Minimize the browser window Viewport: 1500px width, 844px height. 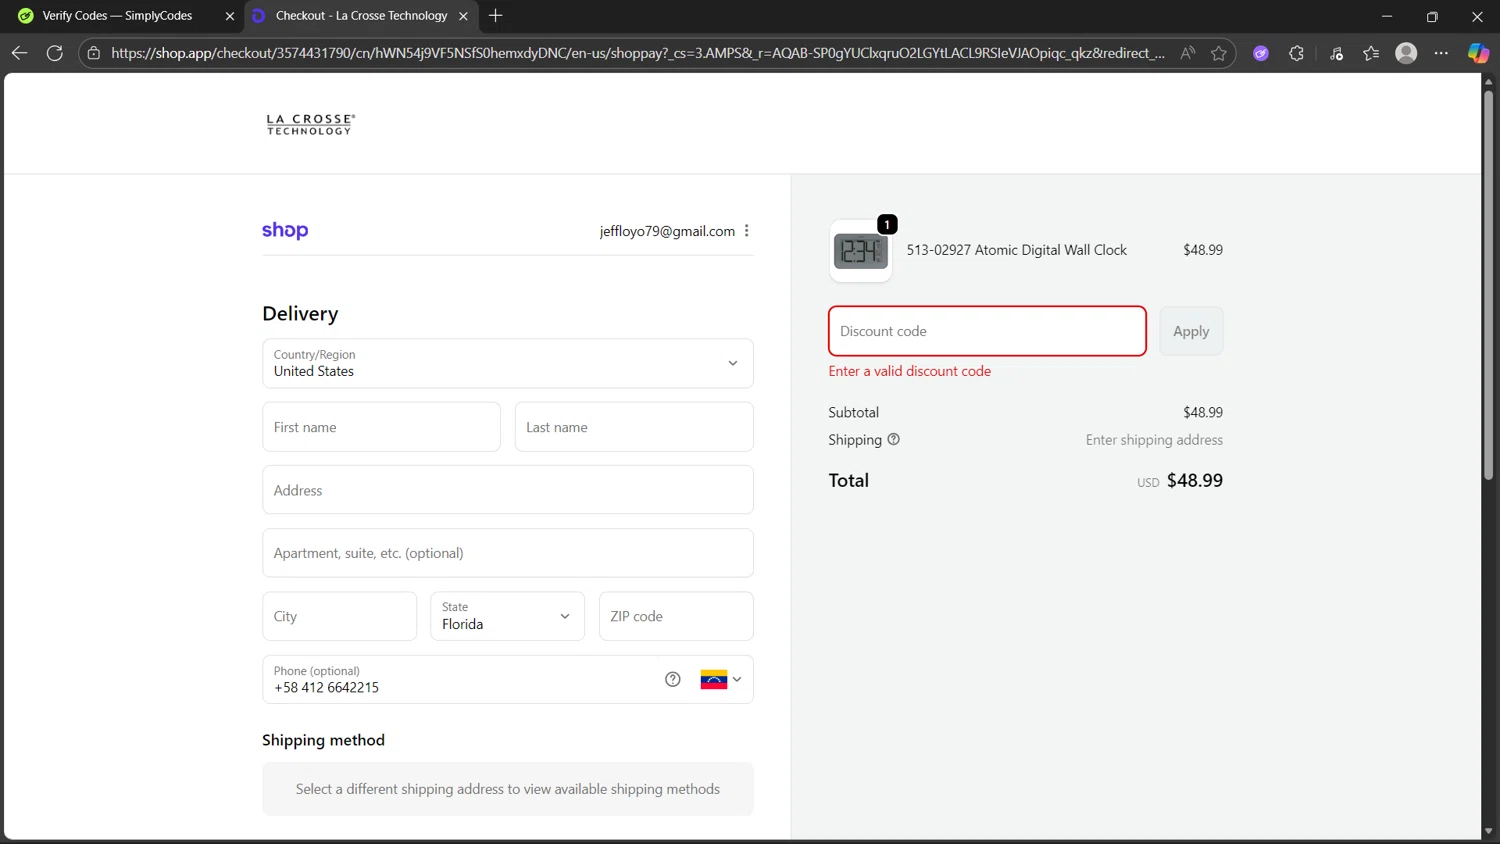click(1386, 16)
